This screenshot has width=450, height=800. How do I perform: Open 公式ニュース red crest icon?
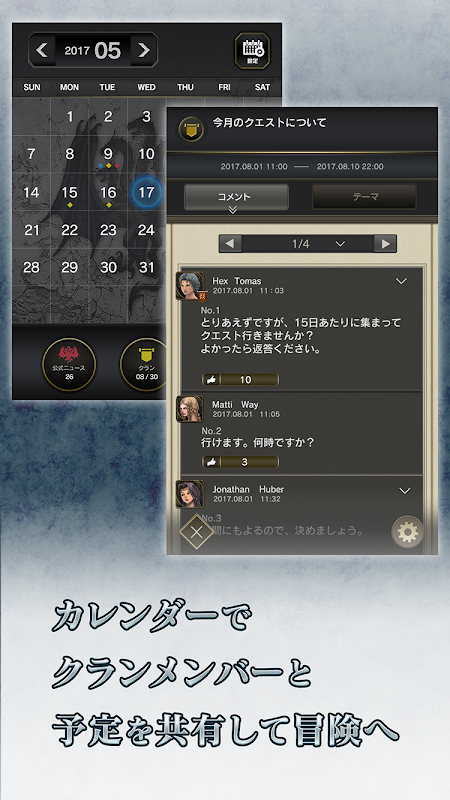pos(69,364)
